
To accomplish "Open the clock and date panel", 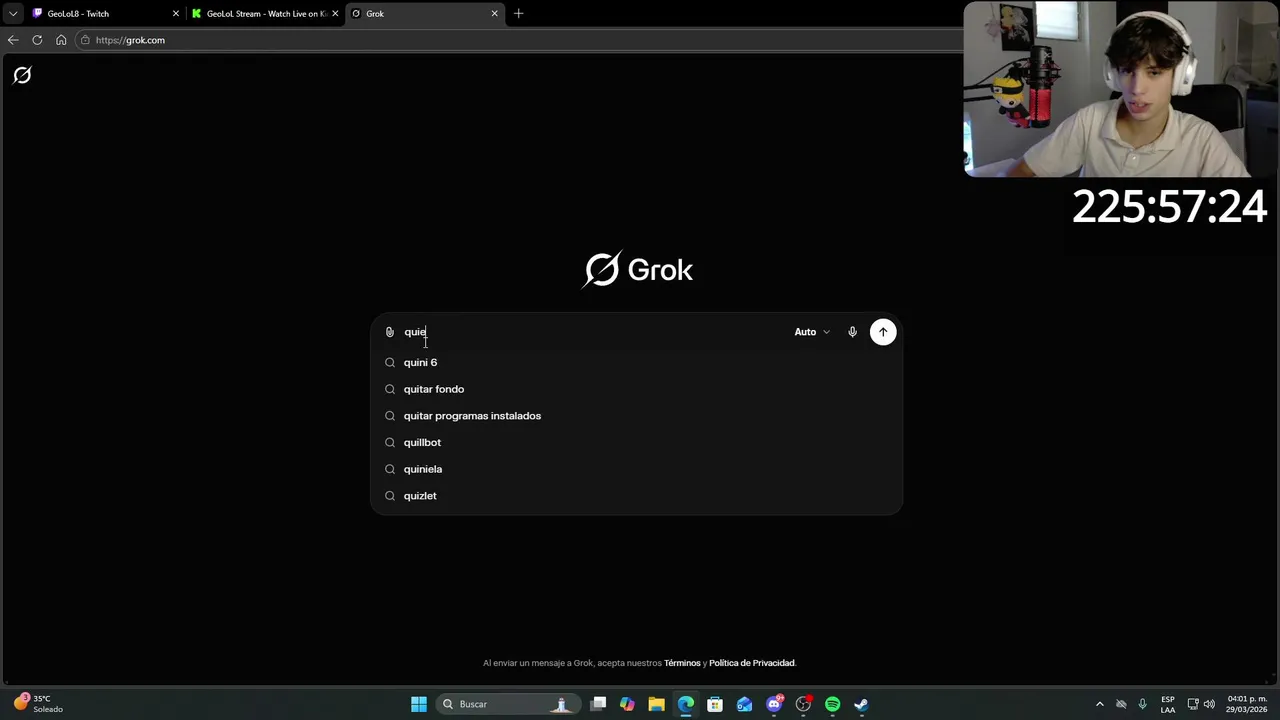I will pyautogui.click(x=1246, y=704).
